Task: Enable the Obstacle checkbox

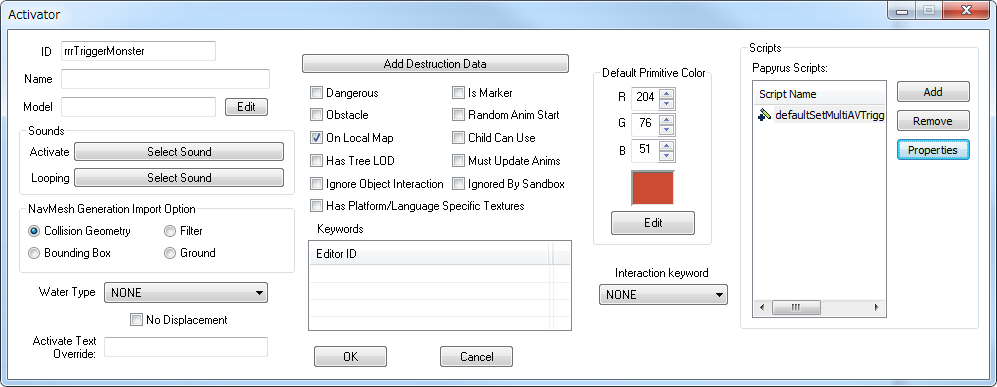Action: 316,115
